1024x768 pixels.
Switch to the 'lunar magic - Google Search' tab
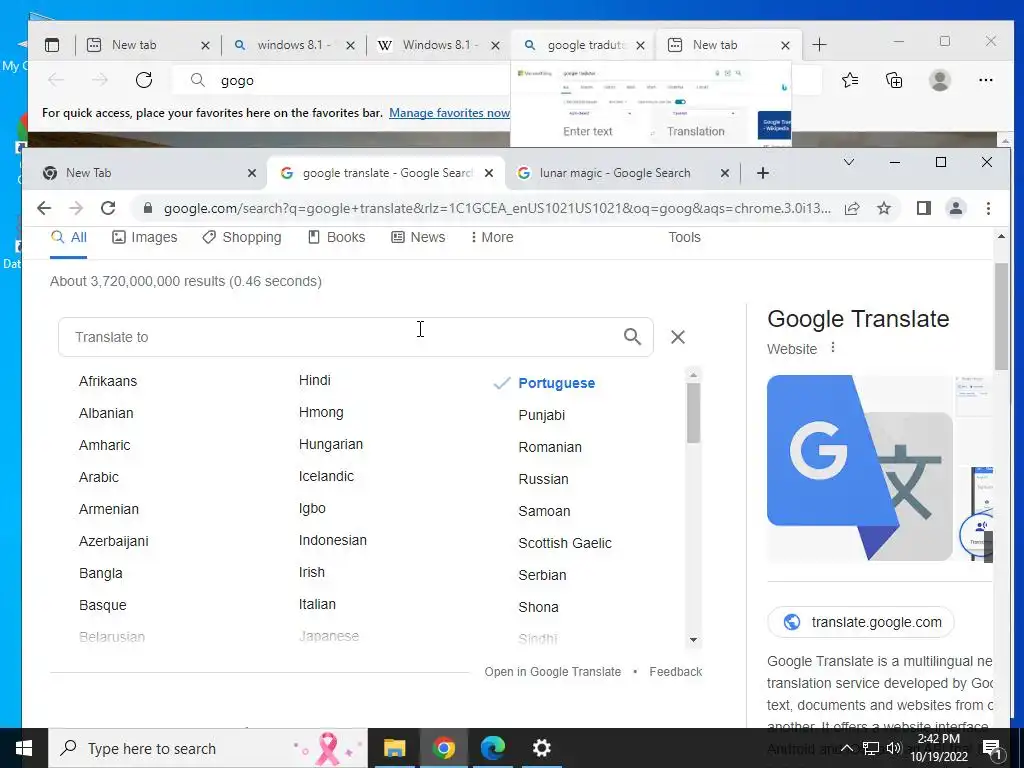point(615,173)
